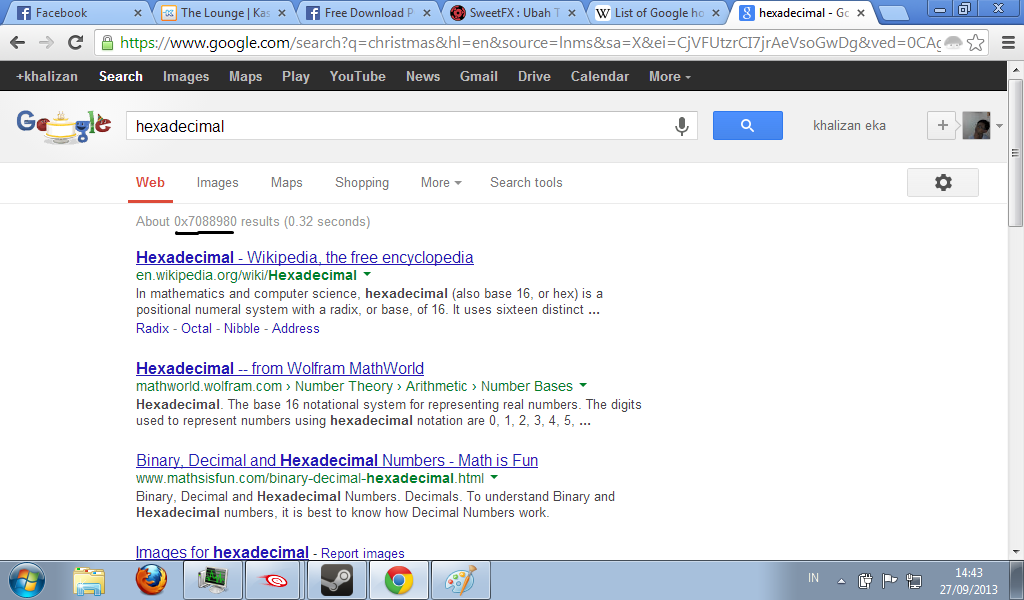This screenshot has width=1024, height=600.
Task: Click the browser forward arrow
Action: pyautogui.click(x=46, y=43)
